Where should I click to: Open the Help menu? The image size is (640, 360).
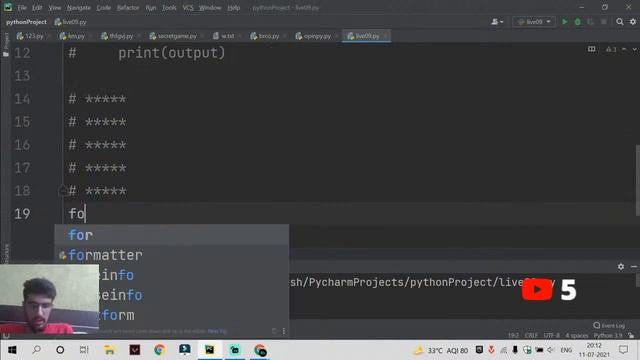pyautogui.click(x=233, y=8)
